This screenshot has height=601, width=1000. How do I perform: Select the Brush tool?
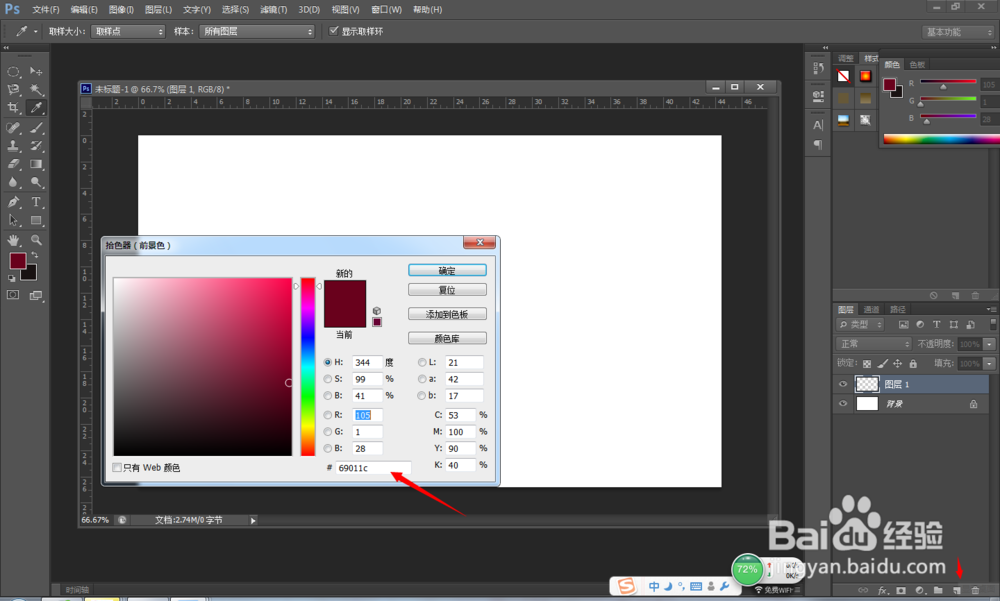36,128
